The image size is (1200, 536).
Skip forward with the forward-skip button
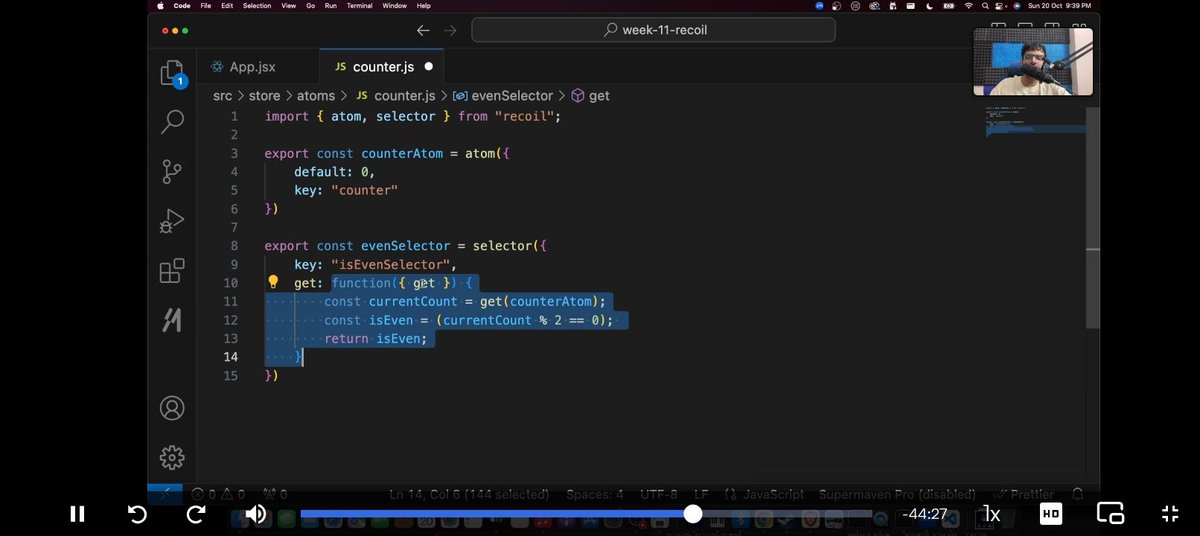pos(196,514)
